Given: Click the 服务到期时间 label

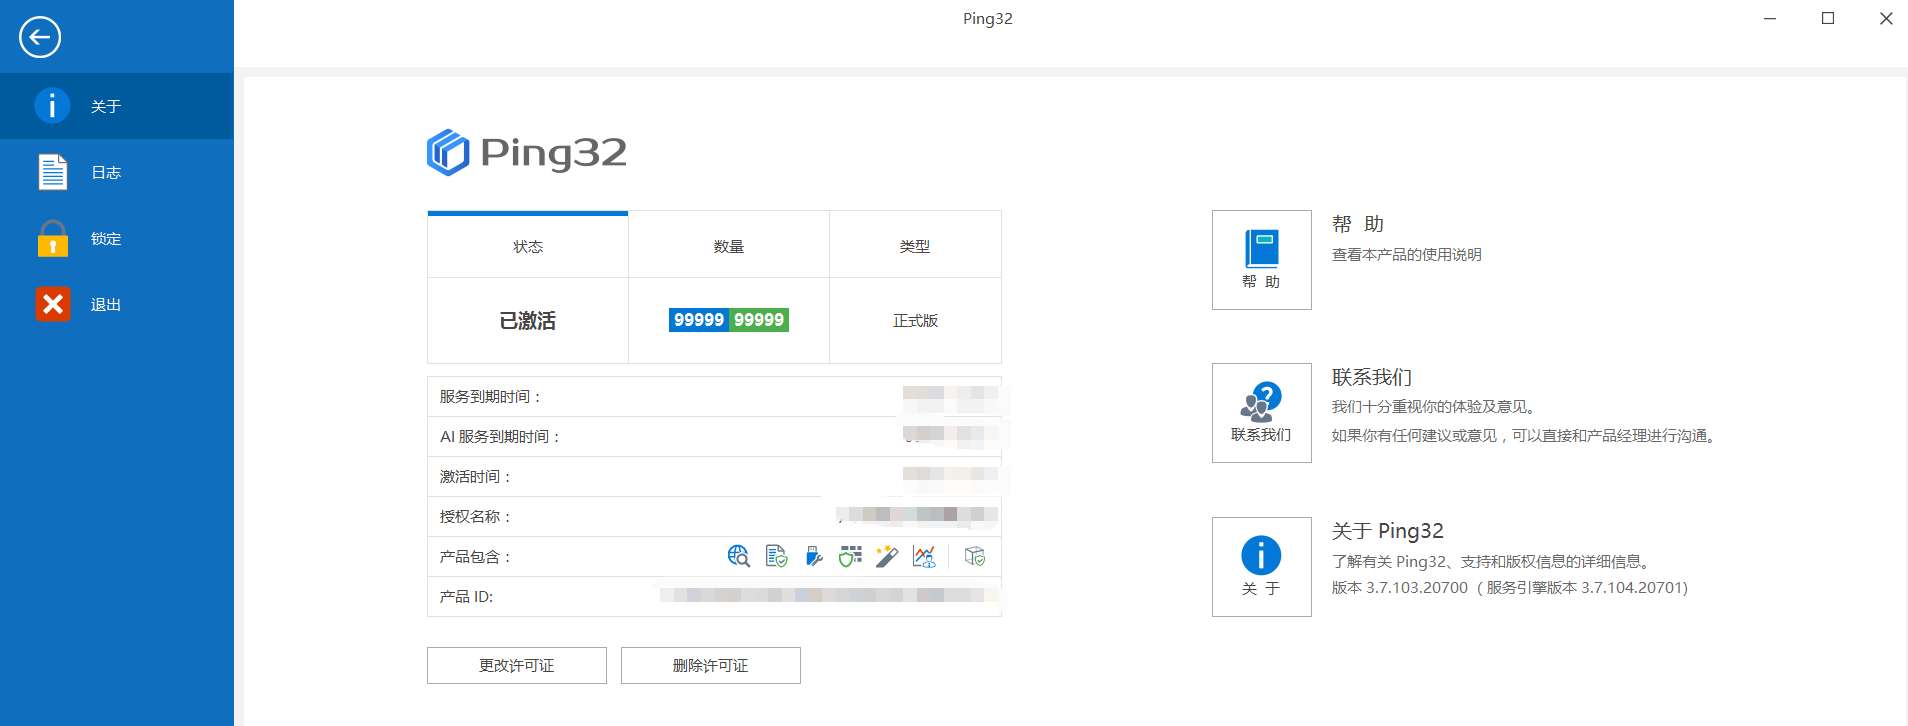Looking at the screenshot, I should 491,397.
